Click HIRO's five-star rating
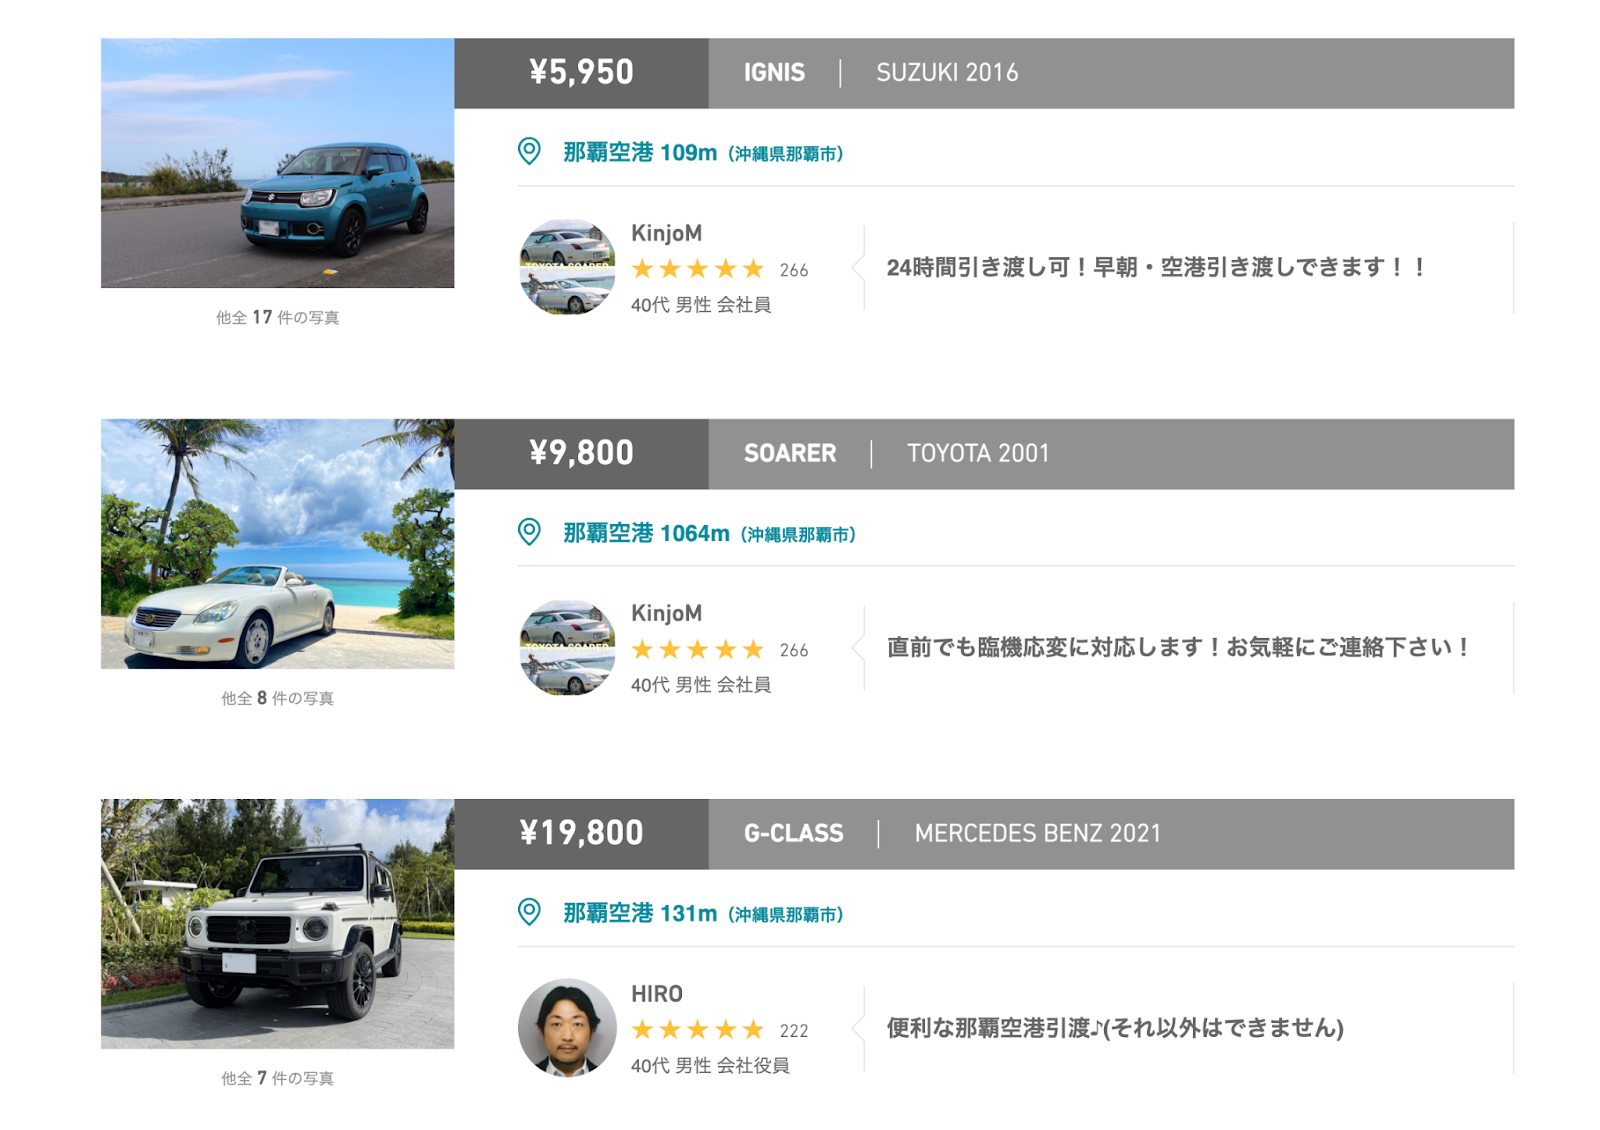The width and height of the screenshot is (1600, 1130). (x=698, y=1030)
